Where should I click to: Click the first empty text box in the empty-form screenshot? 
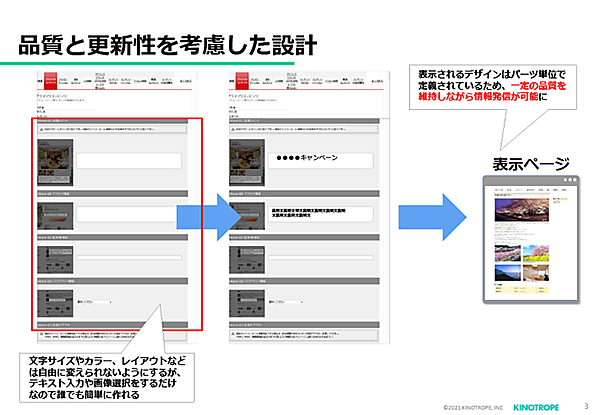tap(129, 160)
